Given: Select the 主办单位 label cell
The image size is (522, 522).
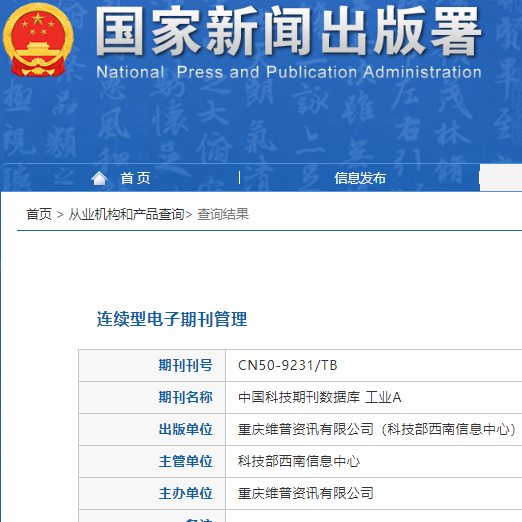Looking at the screenshot, I should point(152,493).
